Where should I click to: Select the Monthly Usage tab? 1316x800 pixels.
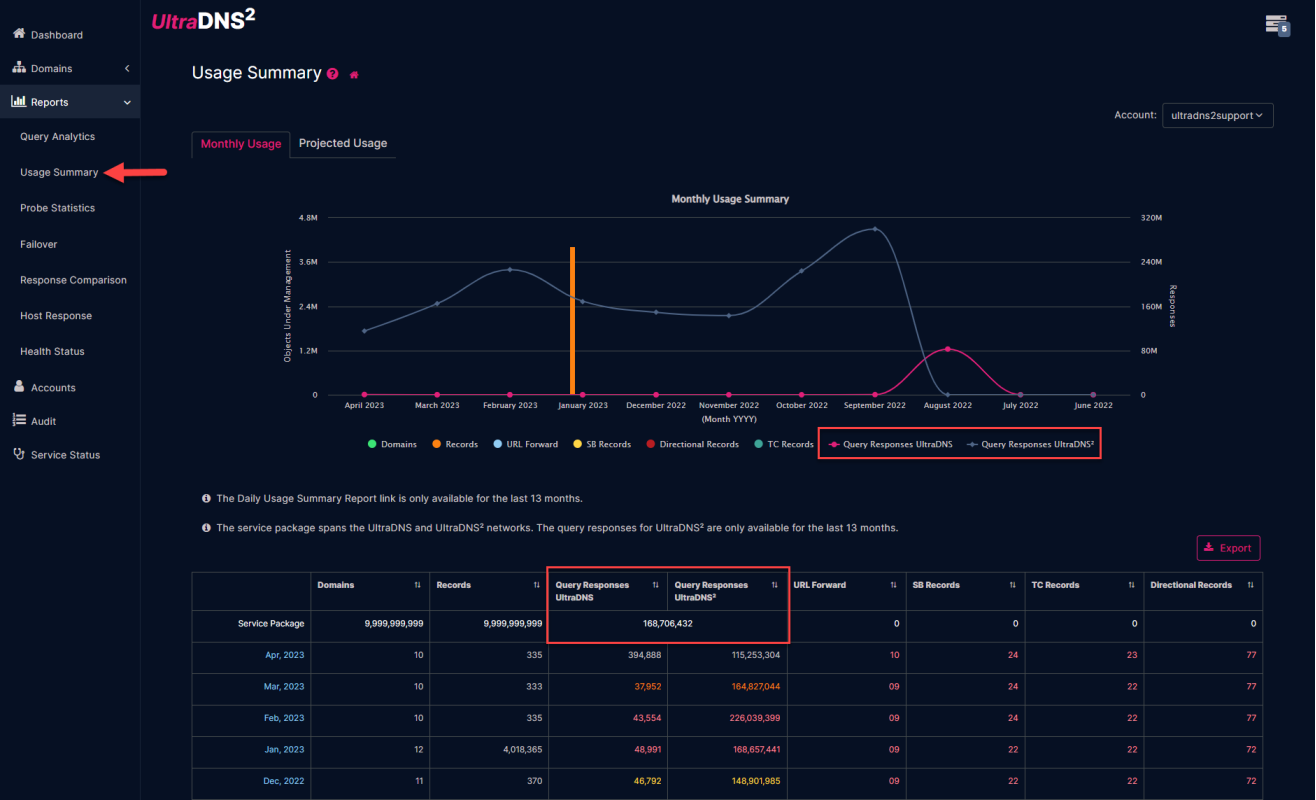coord(240,143)
